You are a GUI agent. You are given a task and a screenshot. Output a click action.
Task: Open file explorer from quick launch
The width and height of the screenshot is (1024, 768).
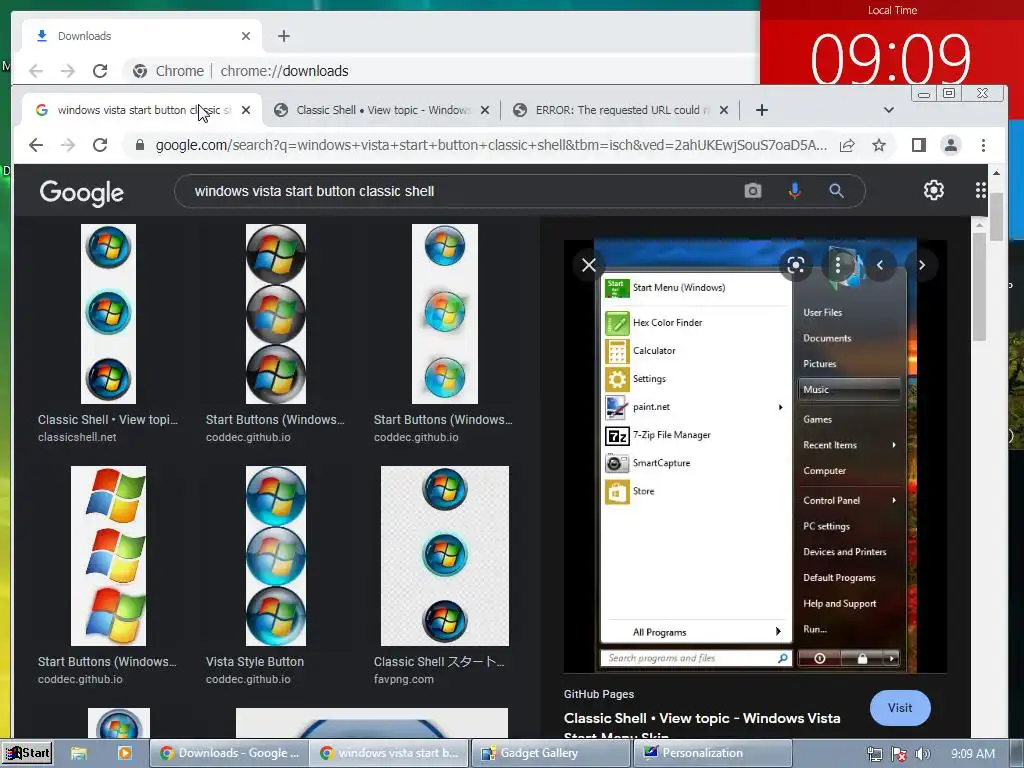point(79,754)
